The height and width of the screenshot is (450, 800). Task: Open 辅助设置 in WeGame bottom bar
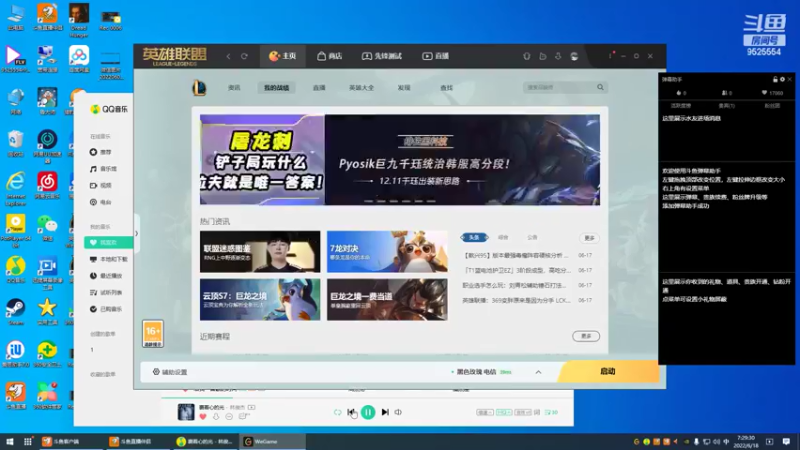point(170,372)
